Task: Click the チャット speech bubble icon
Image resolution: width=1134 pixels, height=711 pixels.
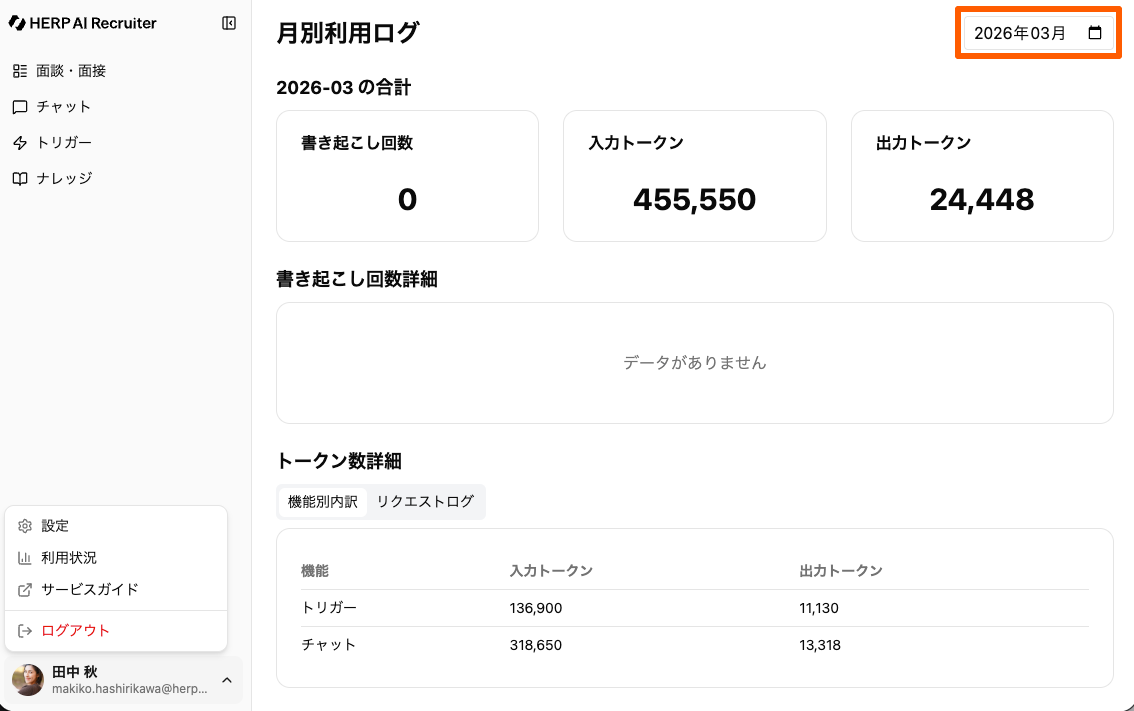Action: (x=20, y=107)
